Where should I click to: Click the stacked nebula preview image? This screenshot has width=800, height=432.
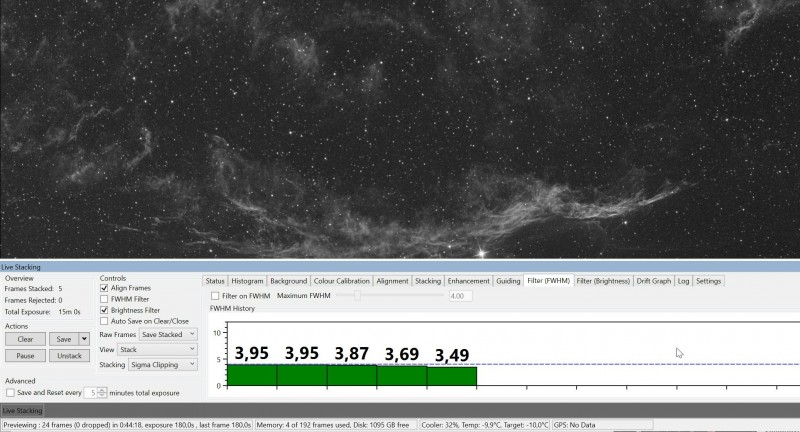(400, 129)
